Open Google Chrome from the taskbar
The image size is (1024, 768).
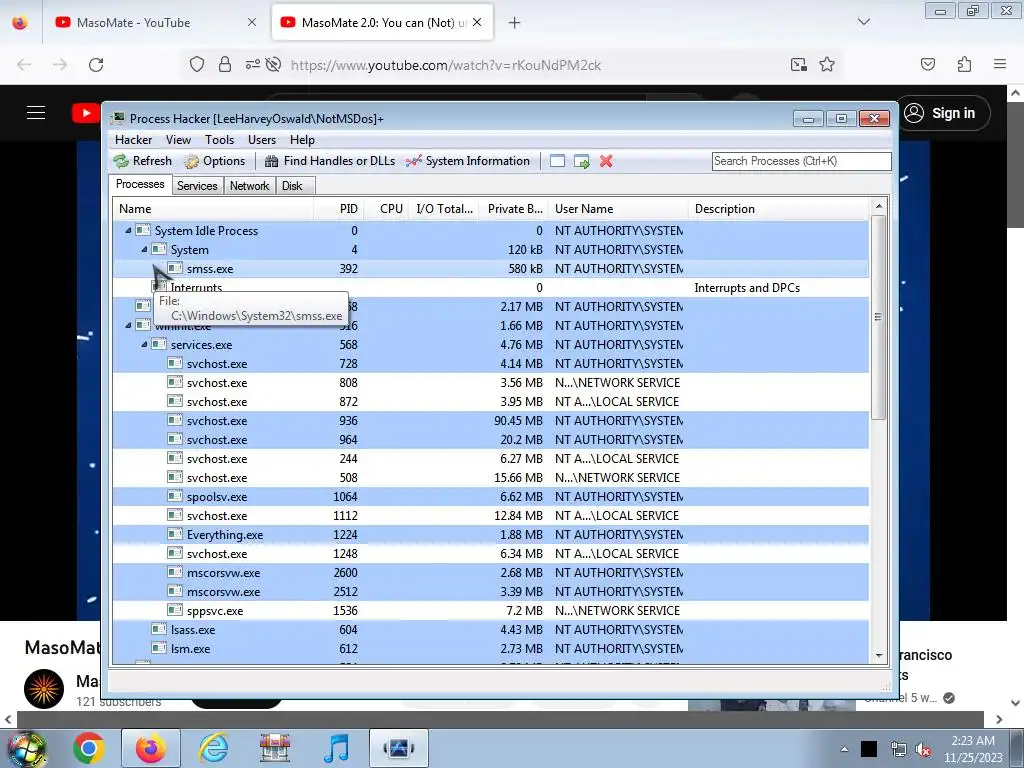[x=89, y=748]
